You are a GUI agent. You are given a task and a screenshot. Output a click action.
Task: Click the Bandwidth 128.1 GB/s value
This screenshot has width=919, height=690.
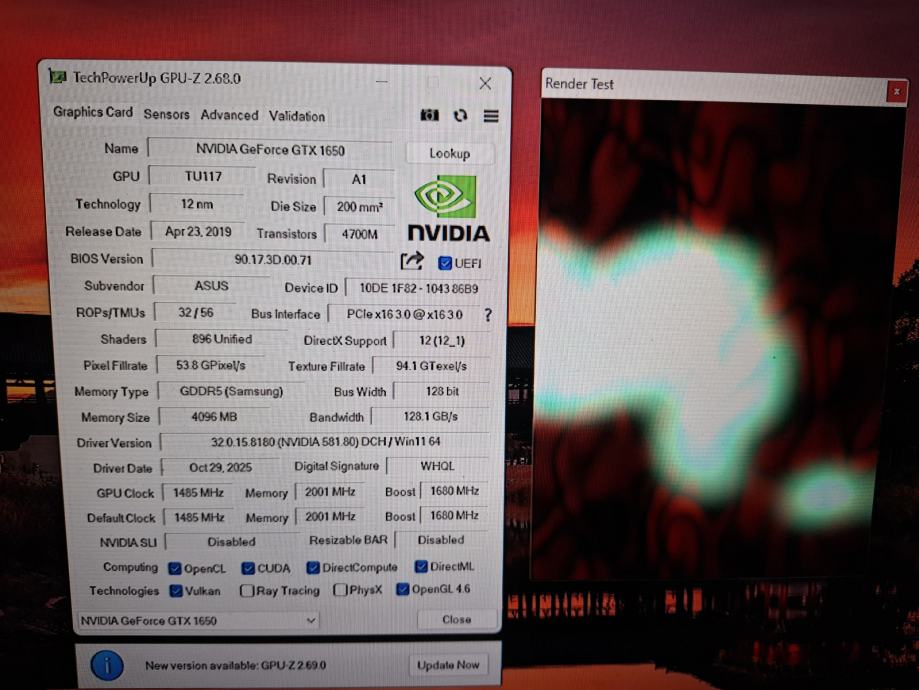click(x=430, y=416)
